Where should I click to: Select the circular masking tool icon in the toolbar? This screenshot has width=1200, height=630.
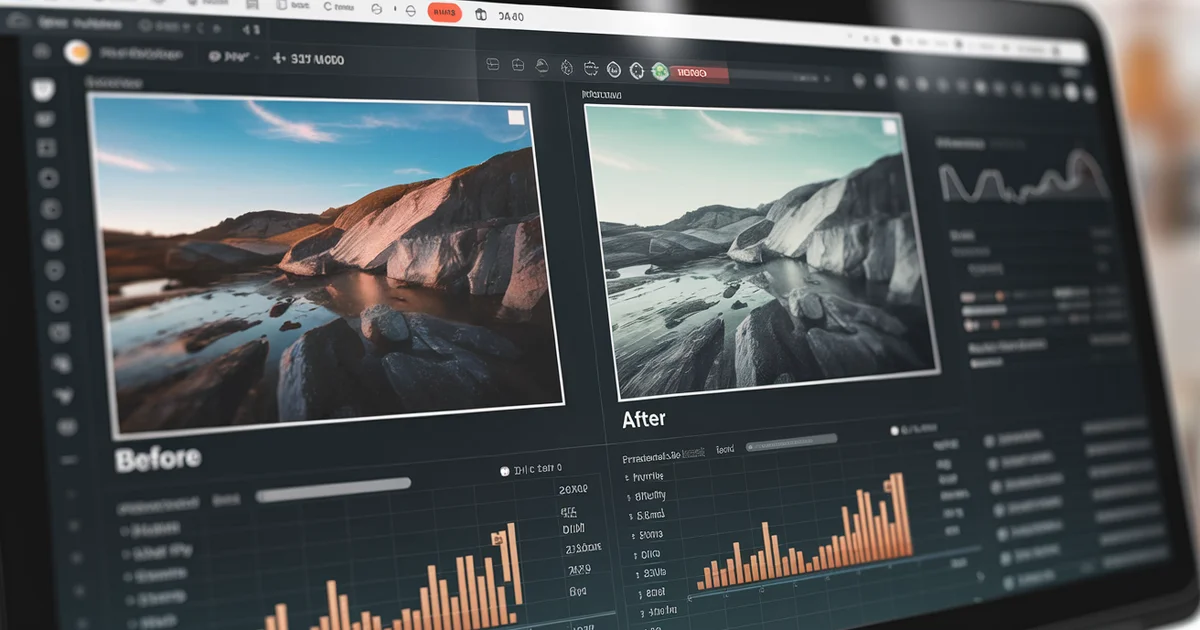[x=637, y=70]
